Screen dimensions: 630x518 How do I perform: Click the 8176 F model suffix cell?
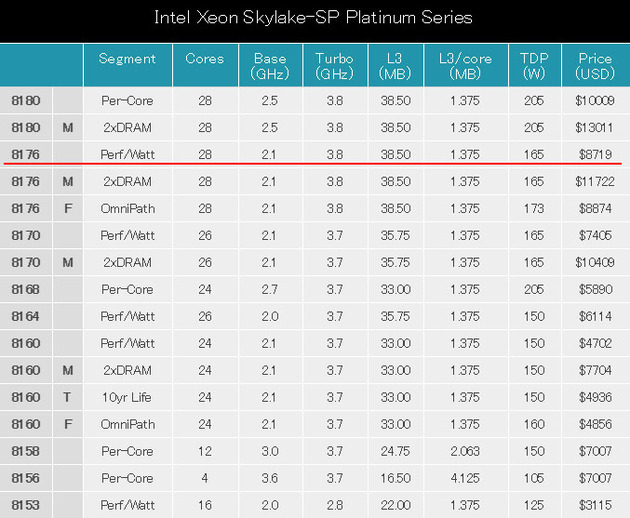(x=68, y=209)
